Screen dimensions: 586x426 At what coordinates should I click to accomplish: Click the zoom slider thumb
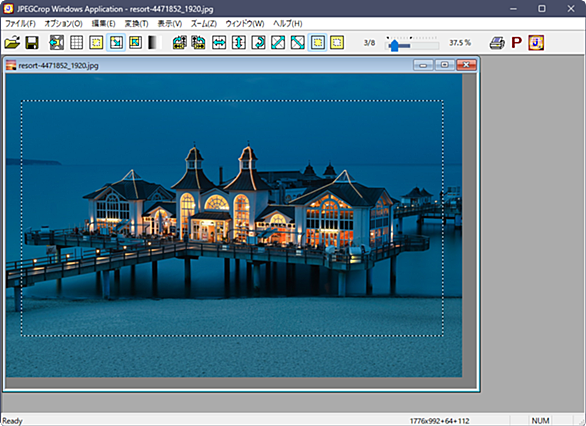tap(394, 46)
